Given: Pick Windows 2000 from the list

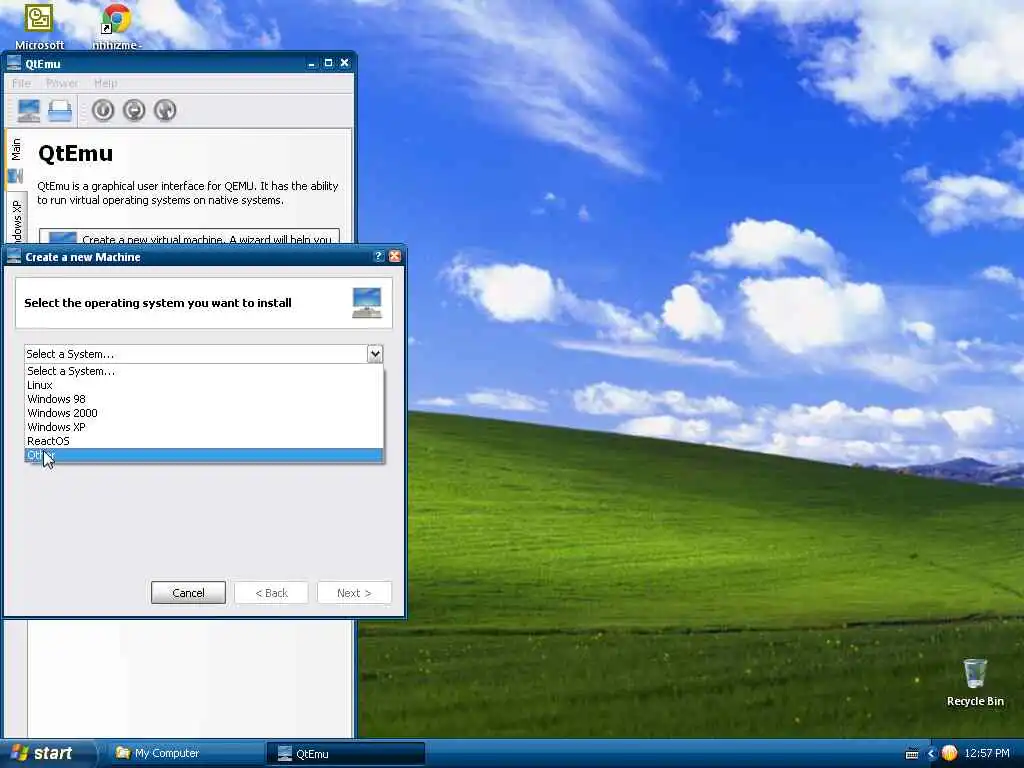Looking at the screenshot, I should pyautogui.click(x=204, y=413).
